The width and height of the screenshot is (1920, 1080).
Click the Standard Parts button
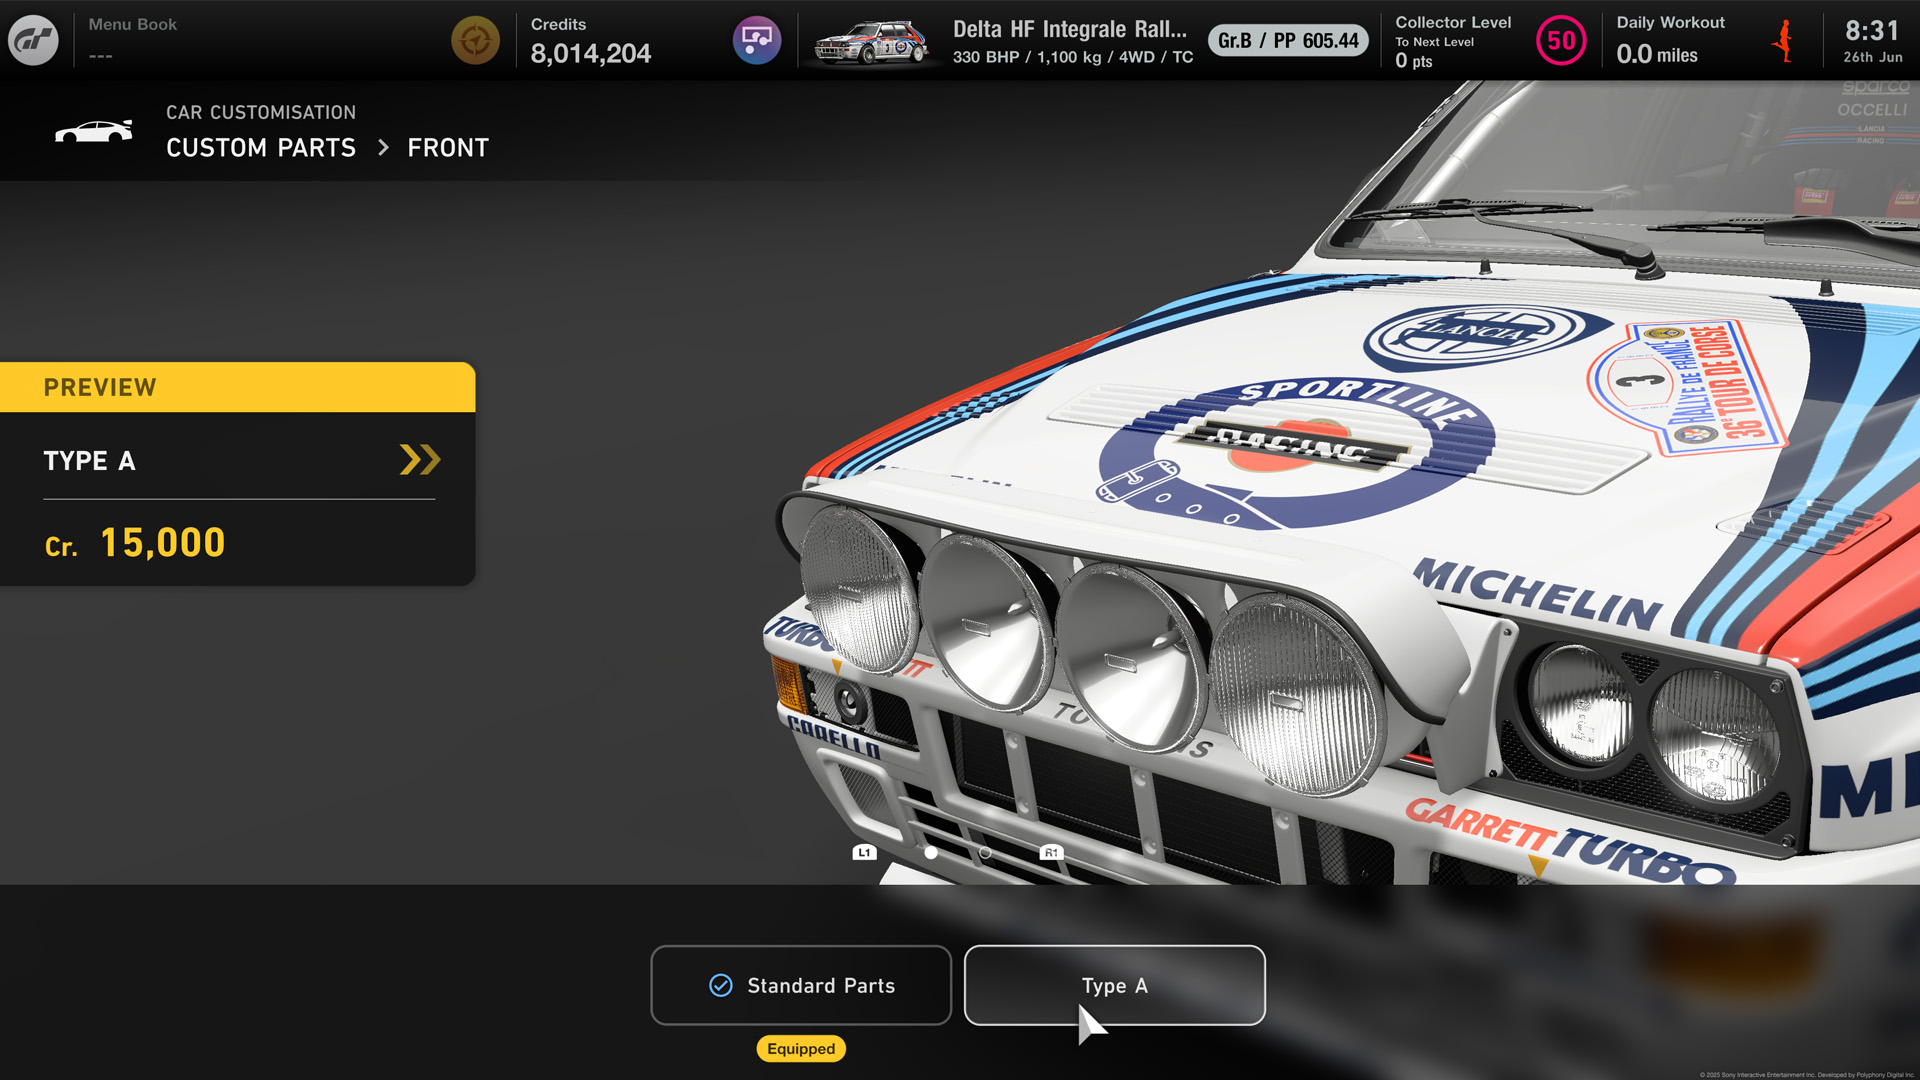click(800, 985)
